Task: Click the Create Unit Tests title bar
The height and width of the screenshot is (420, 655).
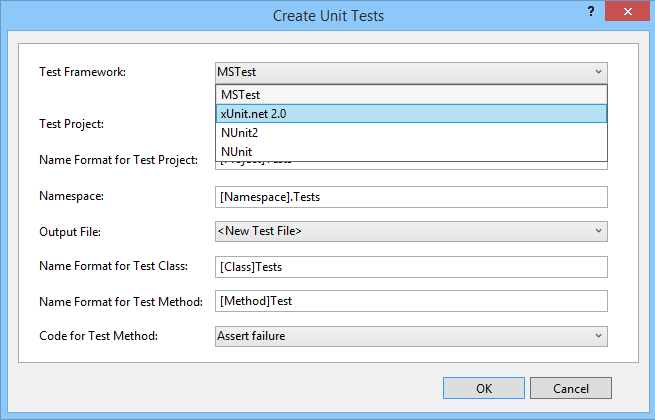Action: tap(327, 15)
